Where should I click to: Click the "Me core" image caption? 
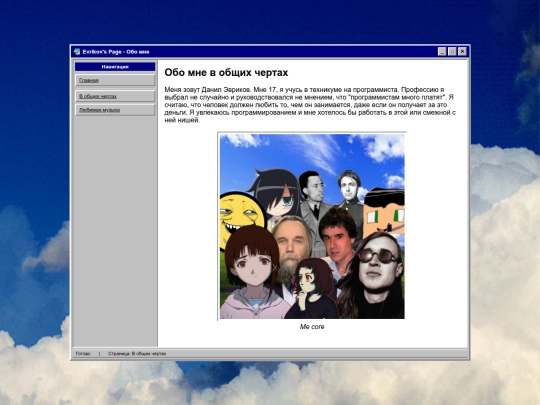pyautogui.click(x=312, y=326)
